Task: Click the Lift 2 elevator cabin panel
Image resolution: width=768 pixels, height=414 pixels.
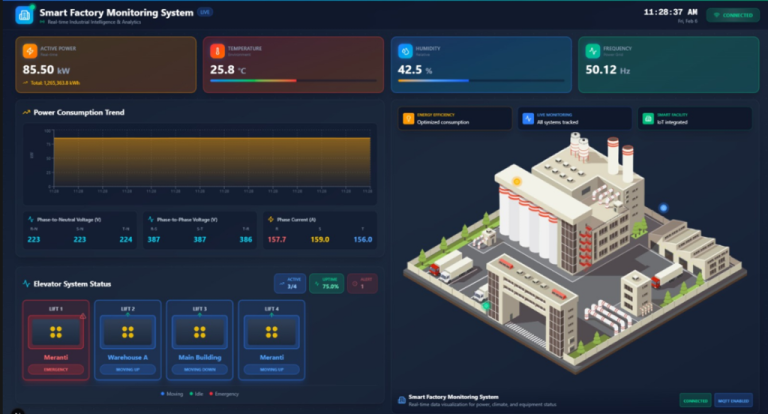Action: pyautogui.click(x=128, y=332)
